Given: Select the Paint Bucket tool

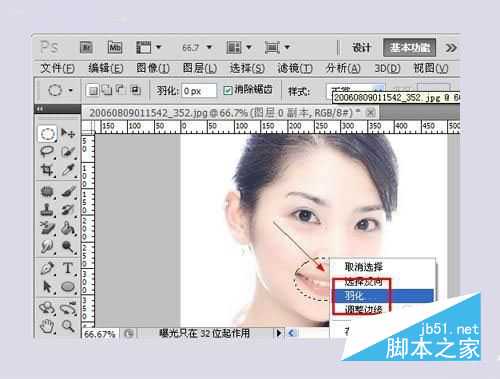Looking at the screenshot, I should pos(68,228).
